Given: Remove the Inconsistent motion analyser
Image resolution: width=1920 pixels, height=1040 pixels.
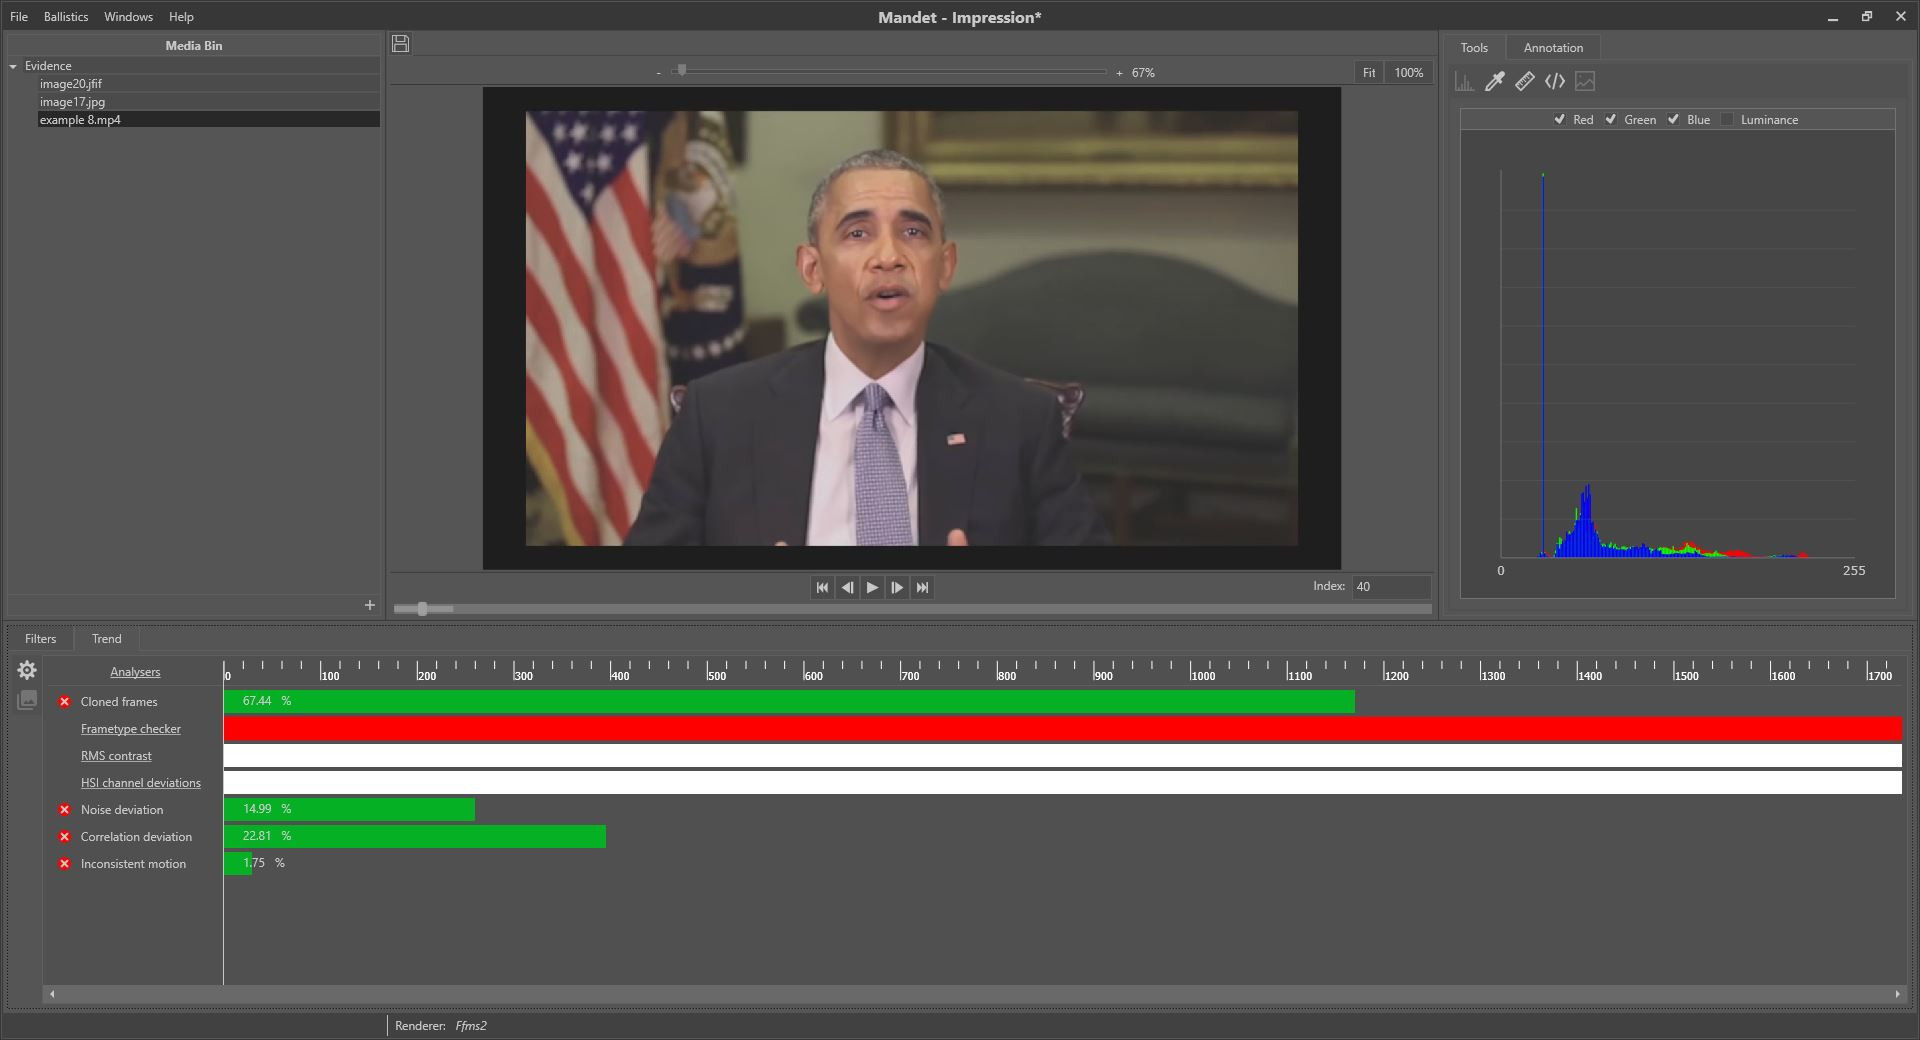Looking at the screenshot, I should 64,864.
